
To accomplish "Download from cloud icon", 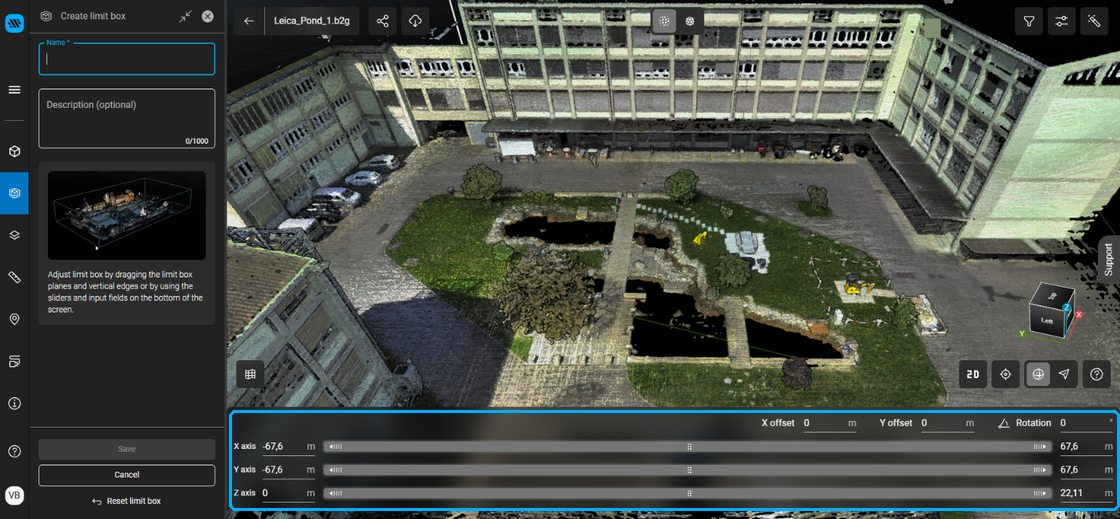I will (x=415, y=21).
